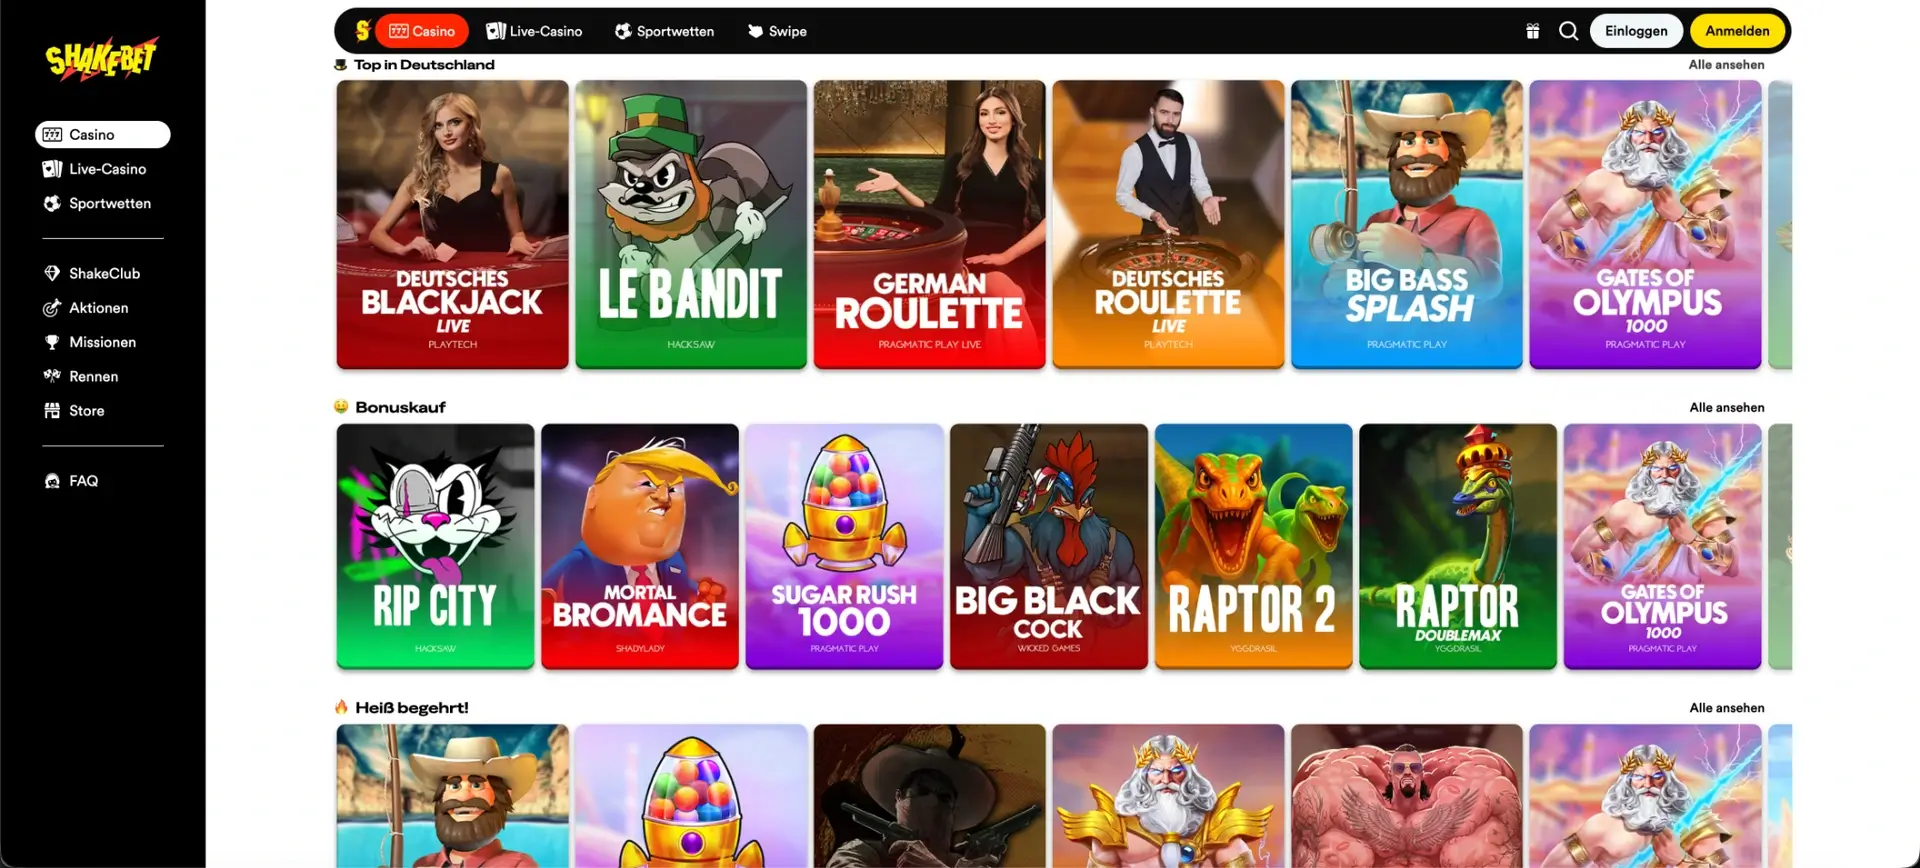
Task: View all Bonuskauf games
Action: point(1726,408)
